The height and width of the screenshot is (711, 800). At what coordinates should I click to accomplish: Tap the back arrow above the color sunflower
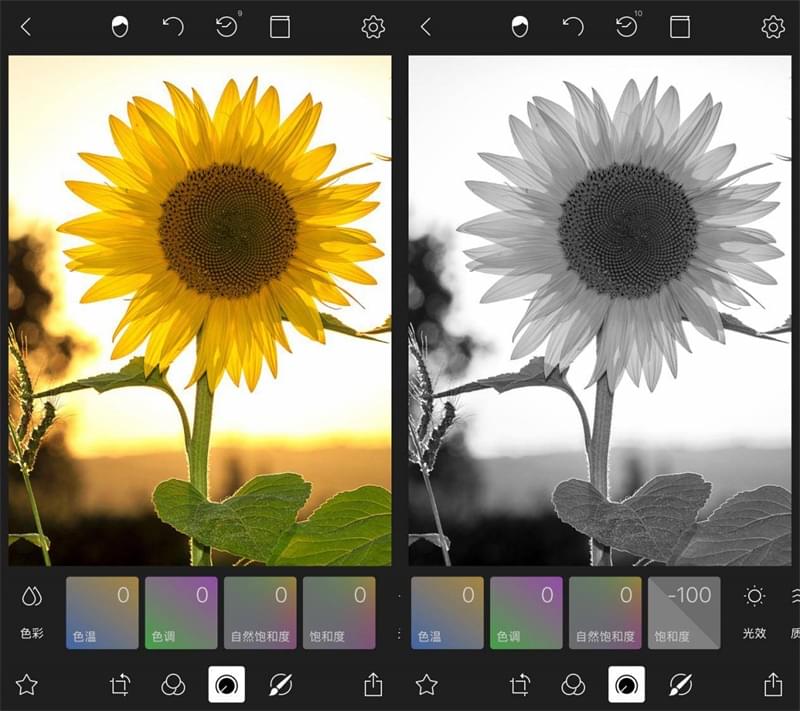[26, 27]
